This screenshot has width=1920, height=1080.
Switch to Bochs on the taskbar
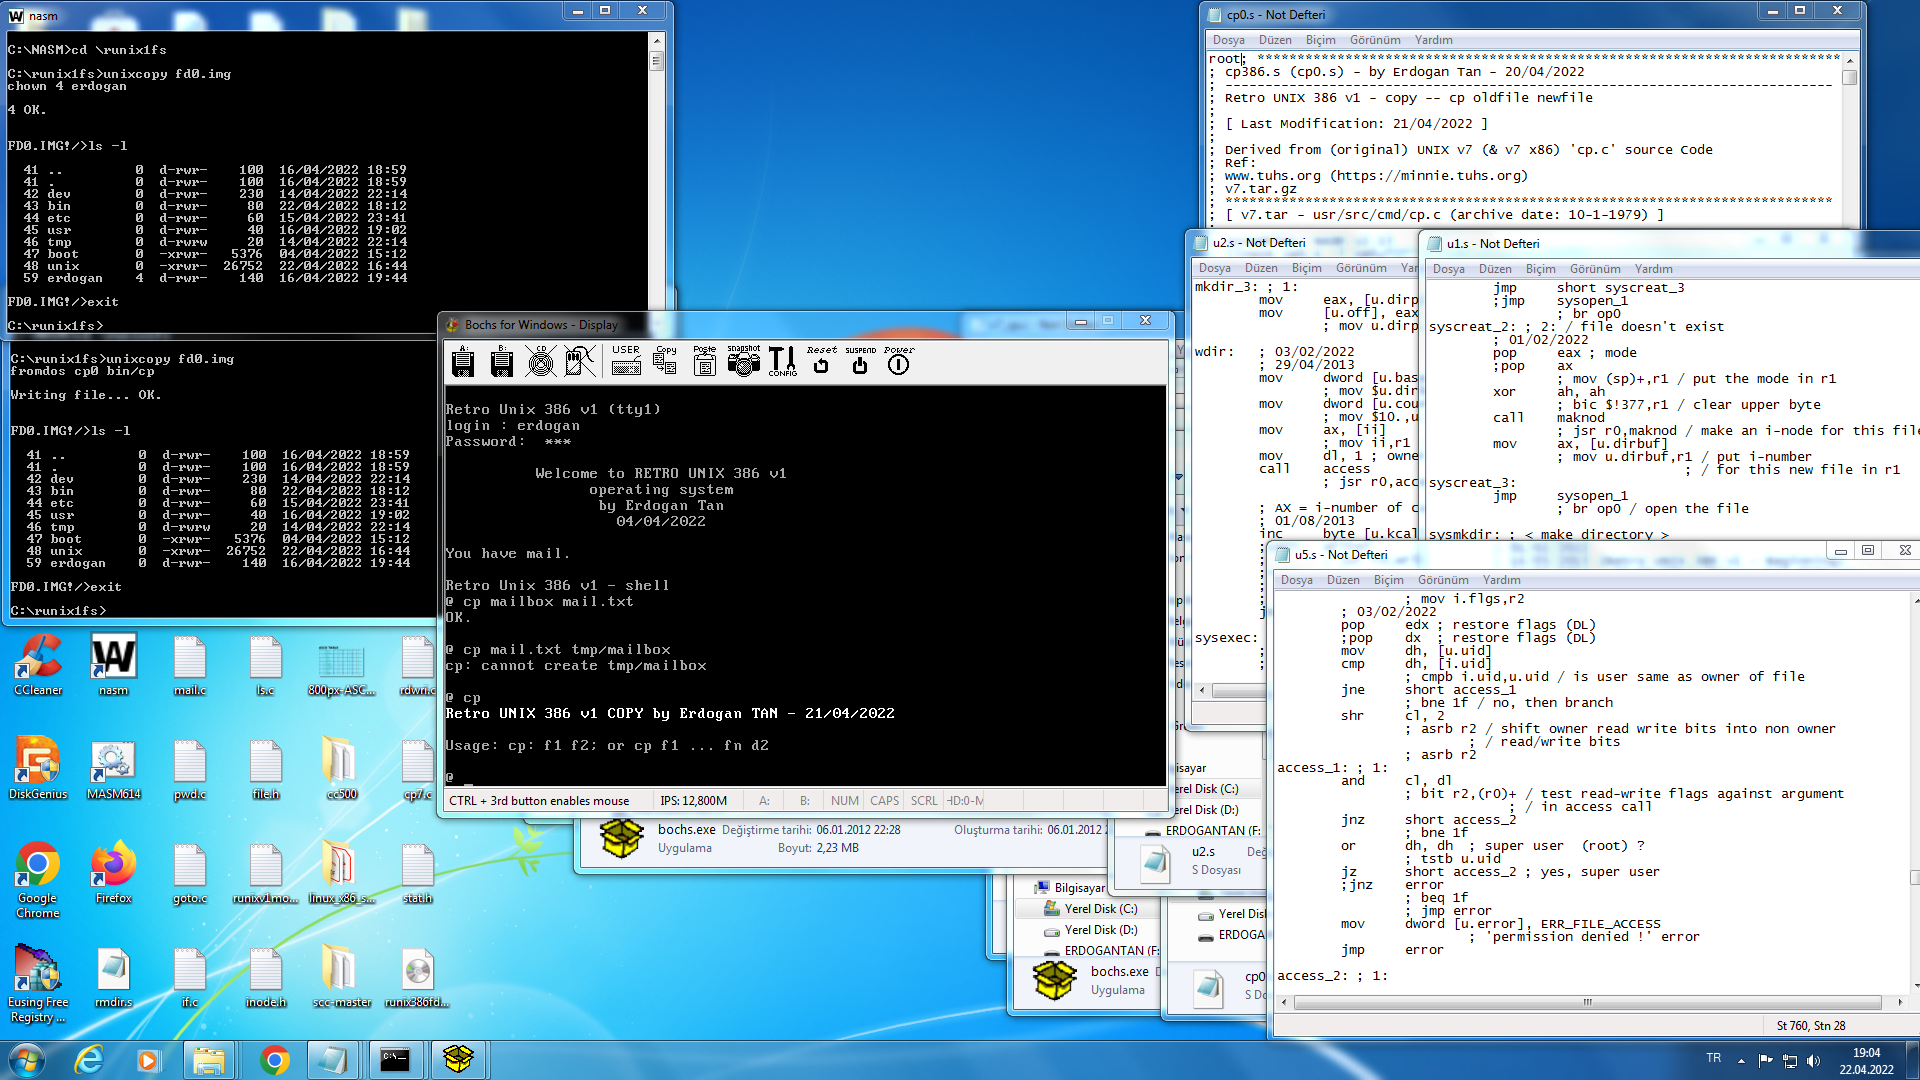[x=457, y=1059]
